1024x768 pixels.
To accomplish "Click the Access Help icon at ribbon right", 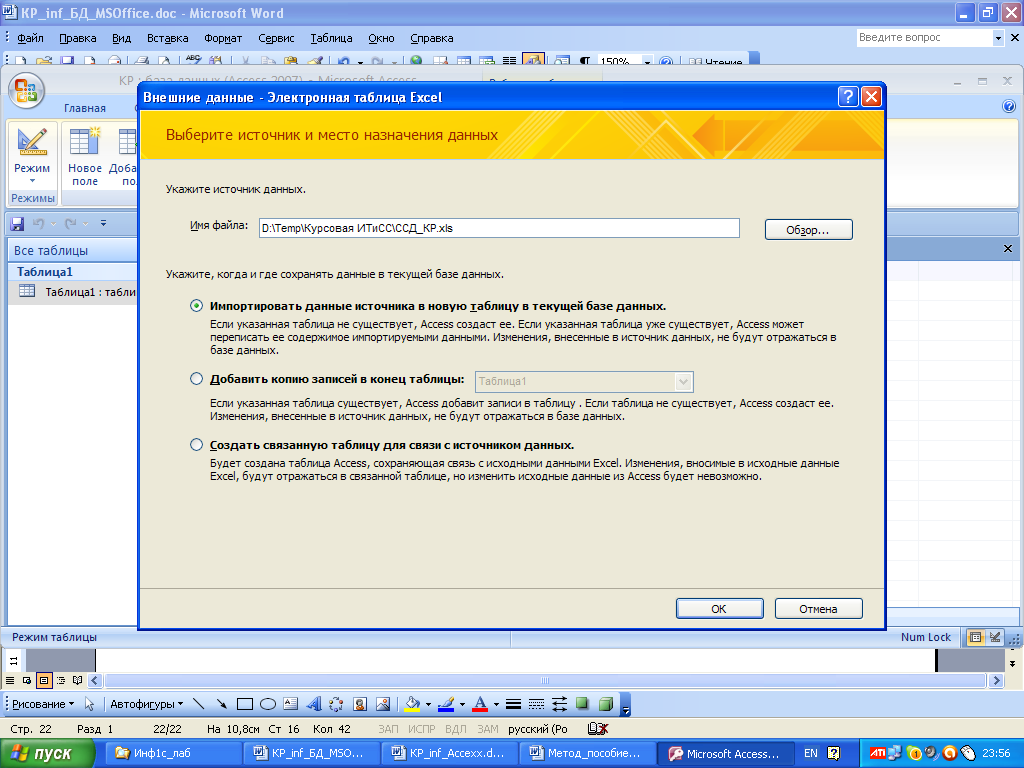I will [x=1009, y=106].
